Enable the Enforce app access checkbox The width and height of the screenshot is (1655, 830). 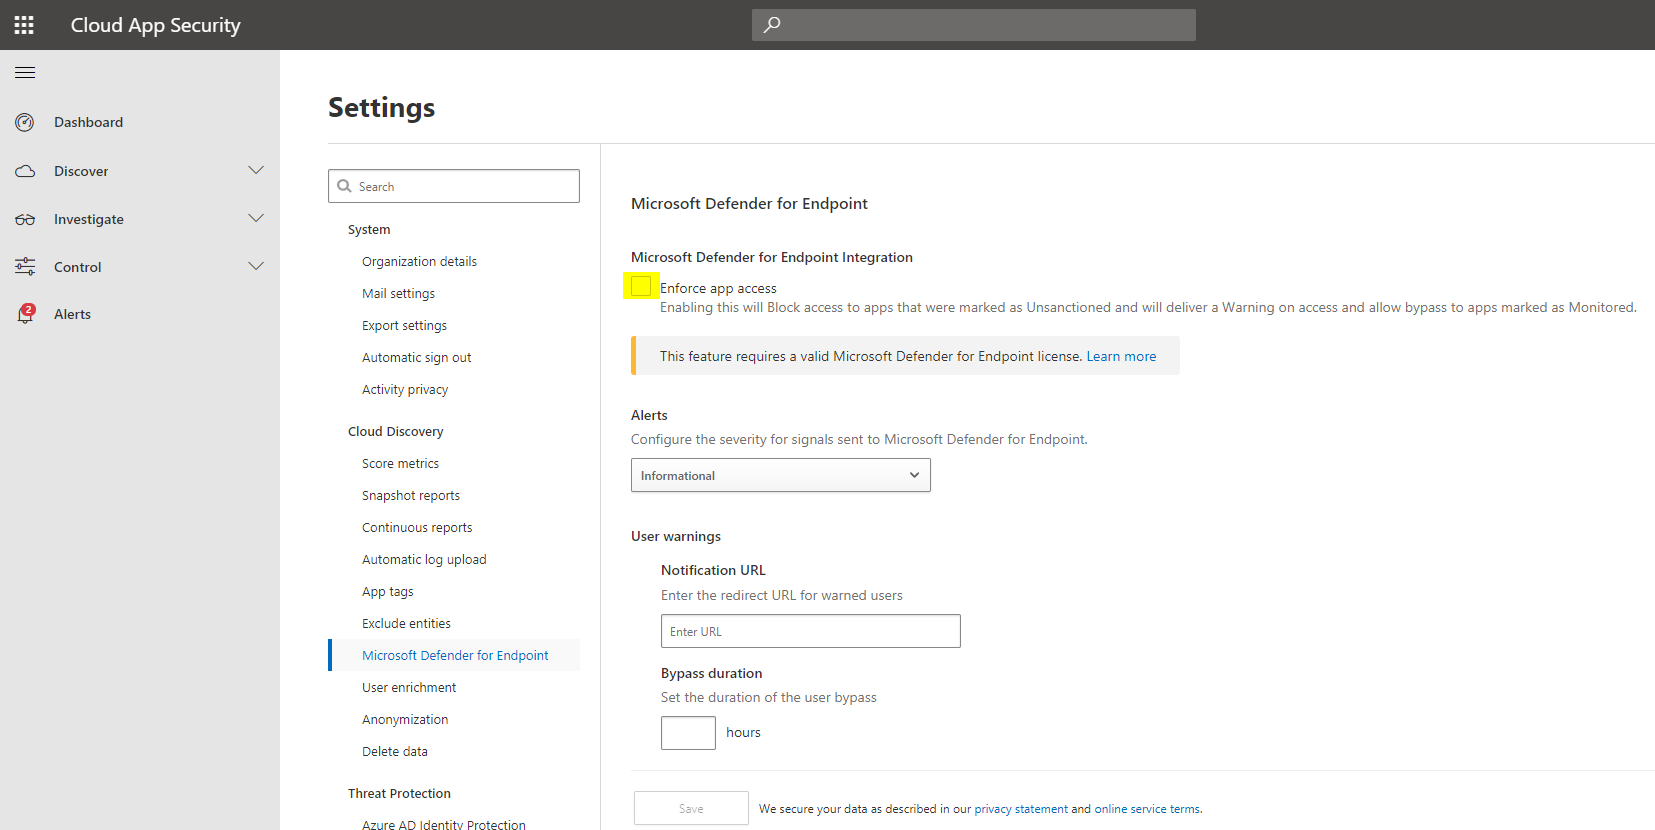[x=641, y=286]
